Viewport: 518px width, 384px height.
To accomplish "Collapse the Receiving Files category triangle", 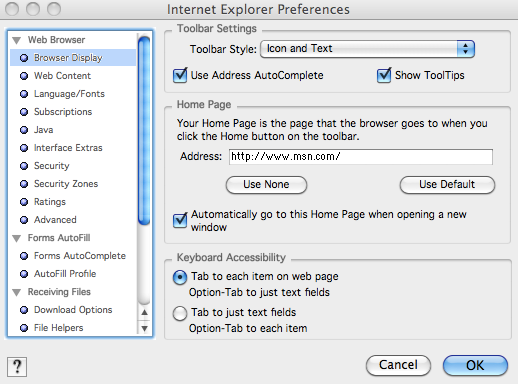I will (17, 292).
